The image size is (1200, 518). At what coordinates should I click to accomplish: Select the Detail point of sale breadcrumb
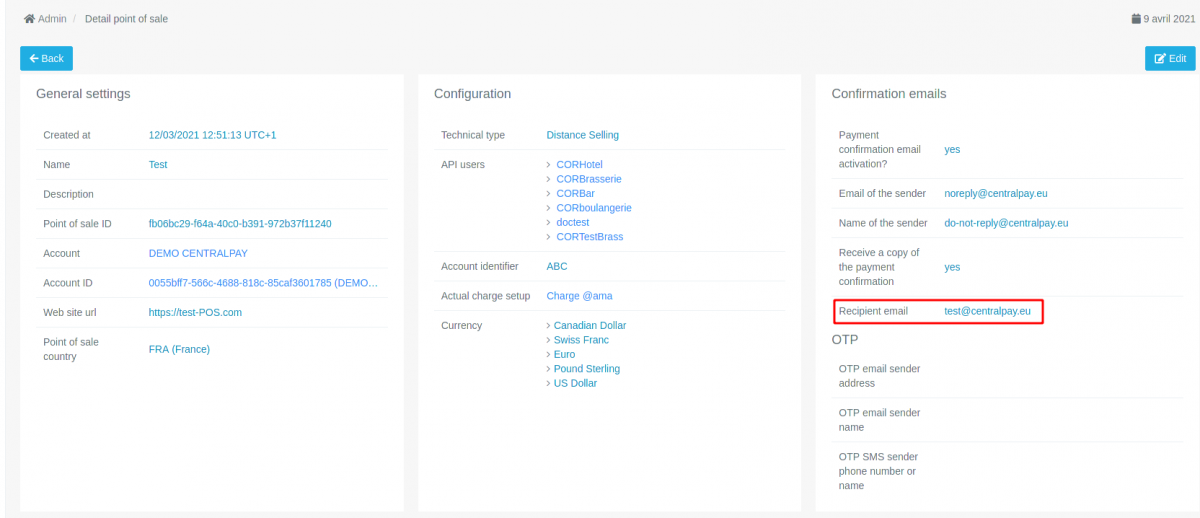[x=126, y=19]
